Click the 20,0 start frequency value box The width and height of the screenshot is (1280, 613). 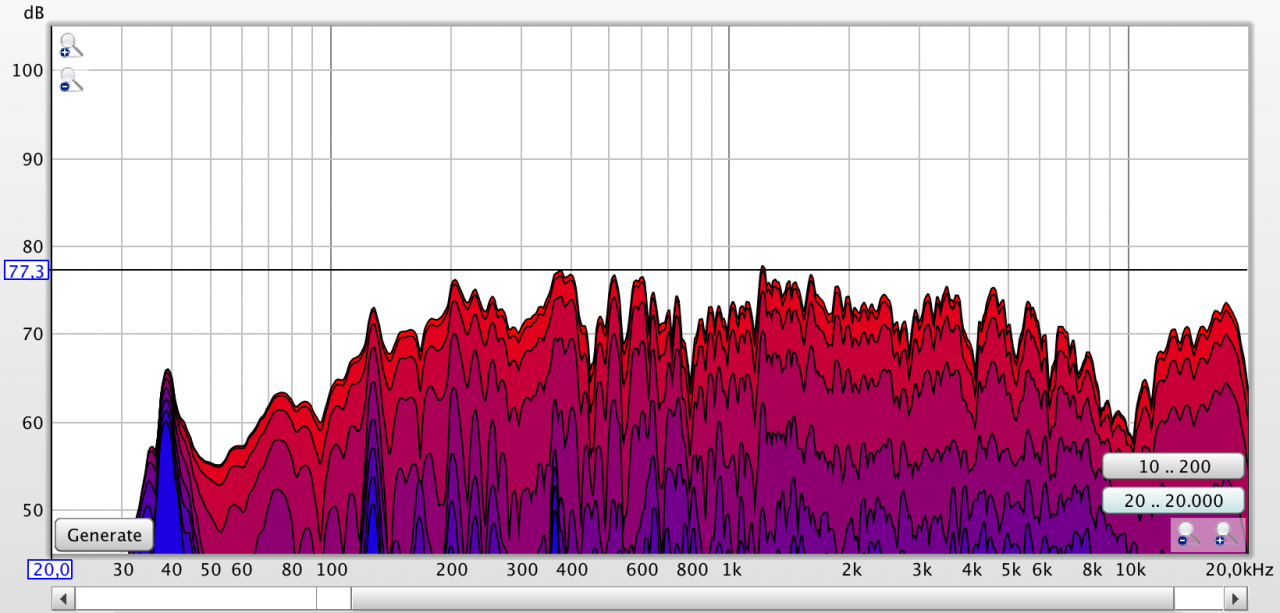(50, 570)
